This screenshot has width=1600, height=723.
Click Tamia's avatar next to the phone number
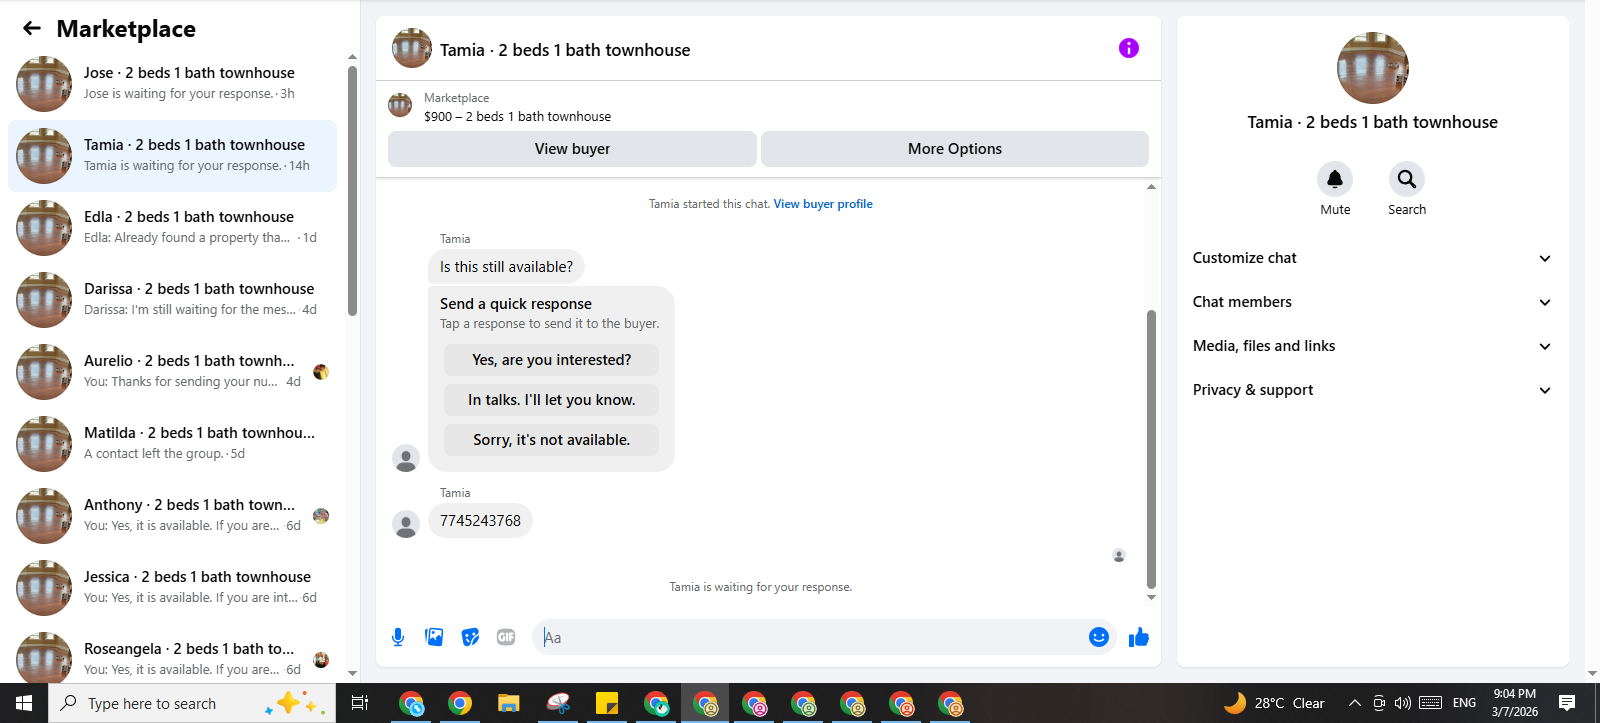406,525
